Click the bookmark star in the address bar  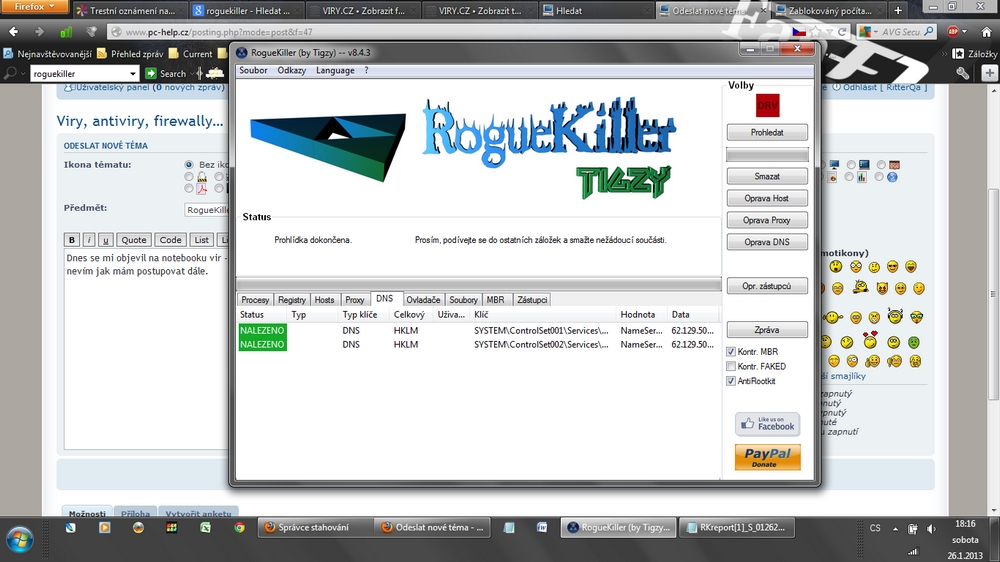(817, 31)
